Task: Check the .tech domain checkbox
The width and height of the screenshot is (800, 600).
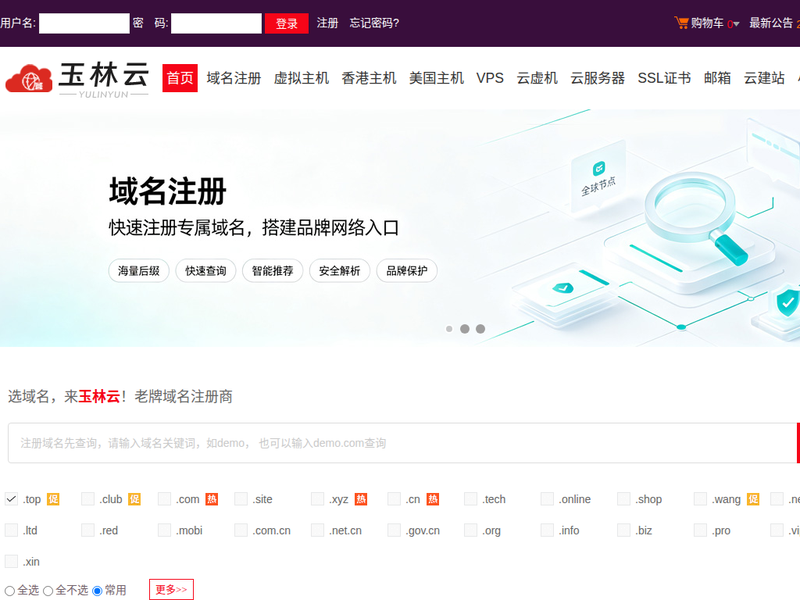Action: 470,499
